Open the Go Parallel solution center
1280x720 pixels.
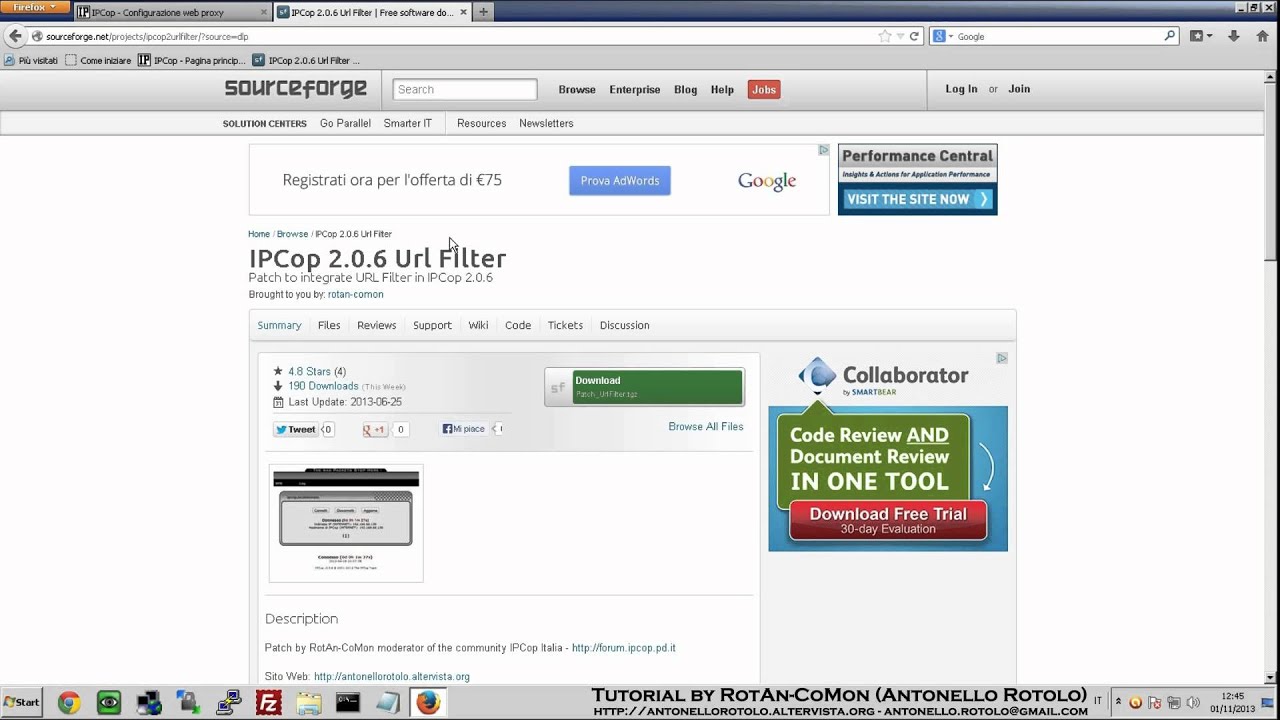click(x=345, y=123)
